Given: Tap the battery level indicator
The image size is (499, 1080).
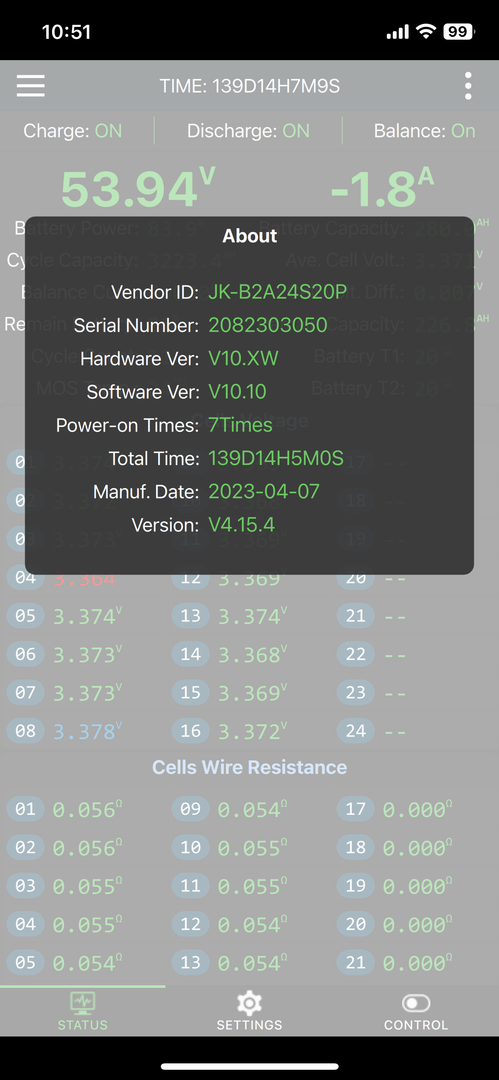Looking at the screenshot, I should (459, 32).
